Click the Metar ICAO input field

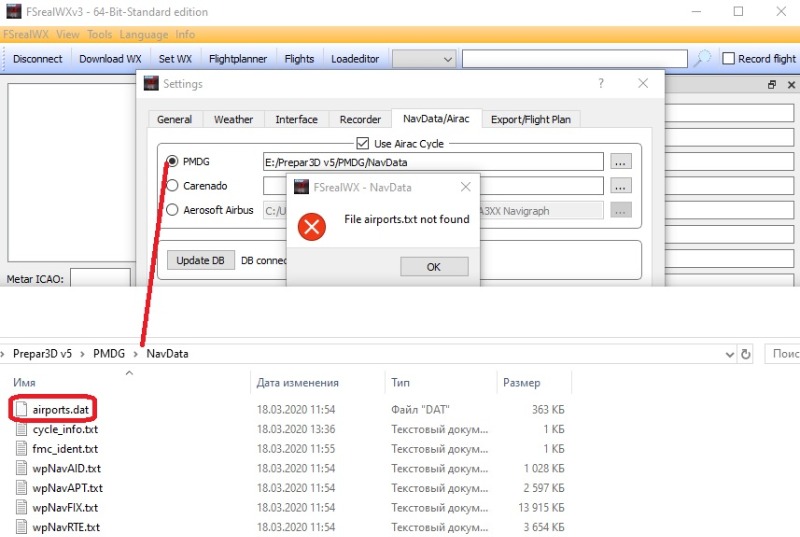(x=100, y=278)
